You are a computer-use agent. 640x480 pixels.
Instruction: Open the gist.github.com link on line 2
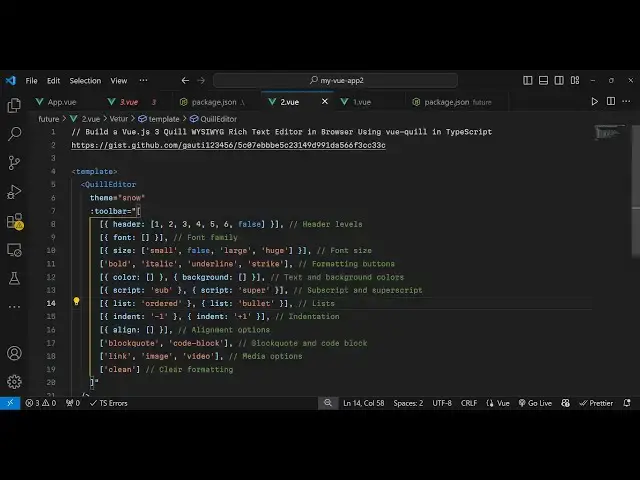228,145
